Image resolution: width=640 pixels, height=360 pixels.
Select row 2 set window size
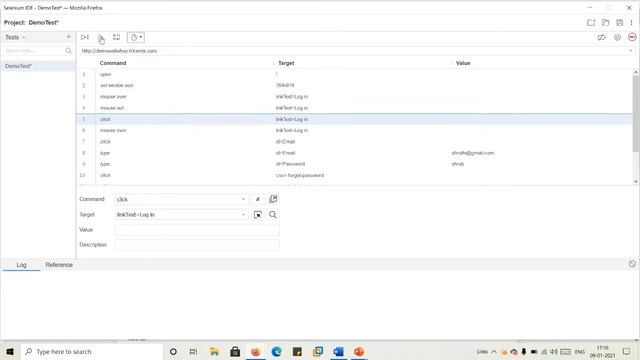tap(354, 85)
